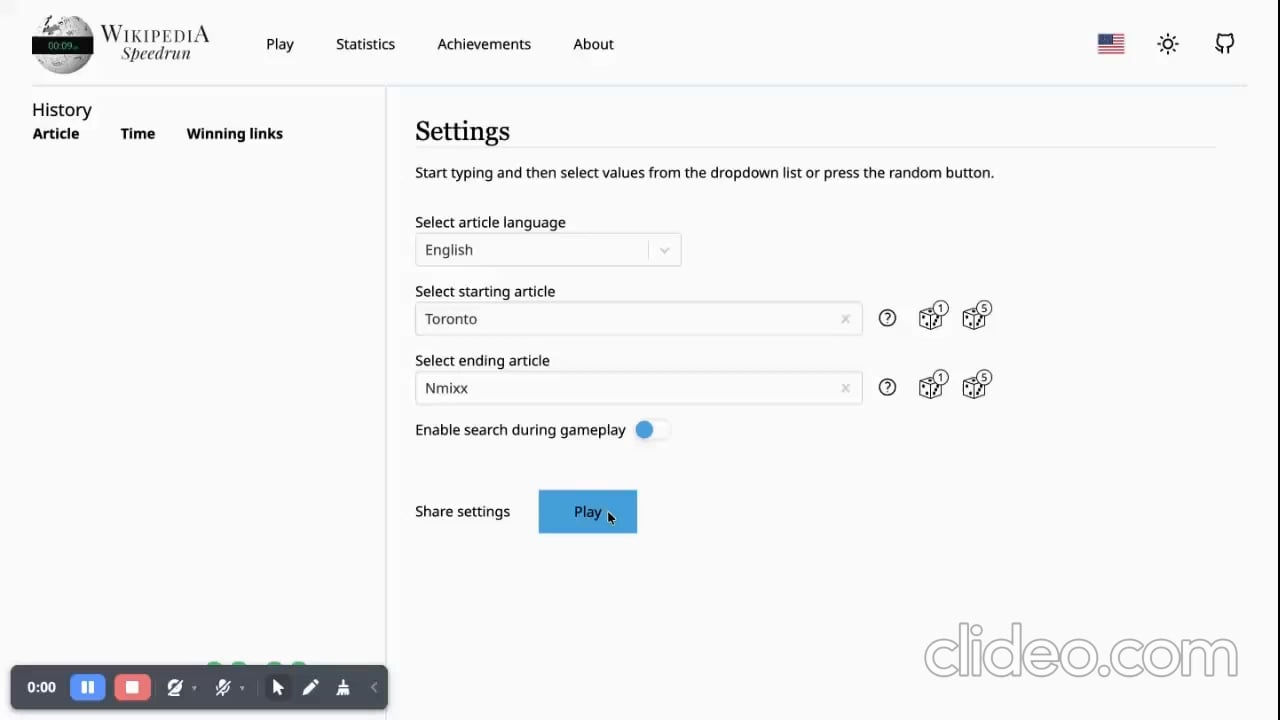Switch theme with the sun icon
The width and height of the screenshot is (1280, 720).
pos(1167,44)
